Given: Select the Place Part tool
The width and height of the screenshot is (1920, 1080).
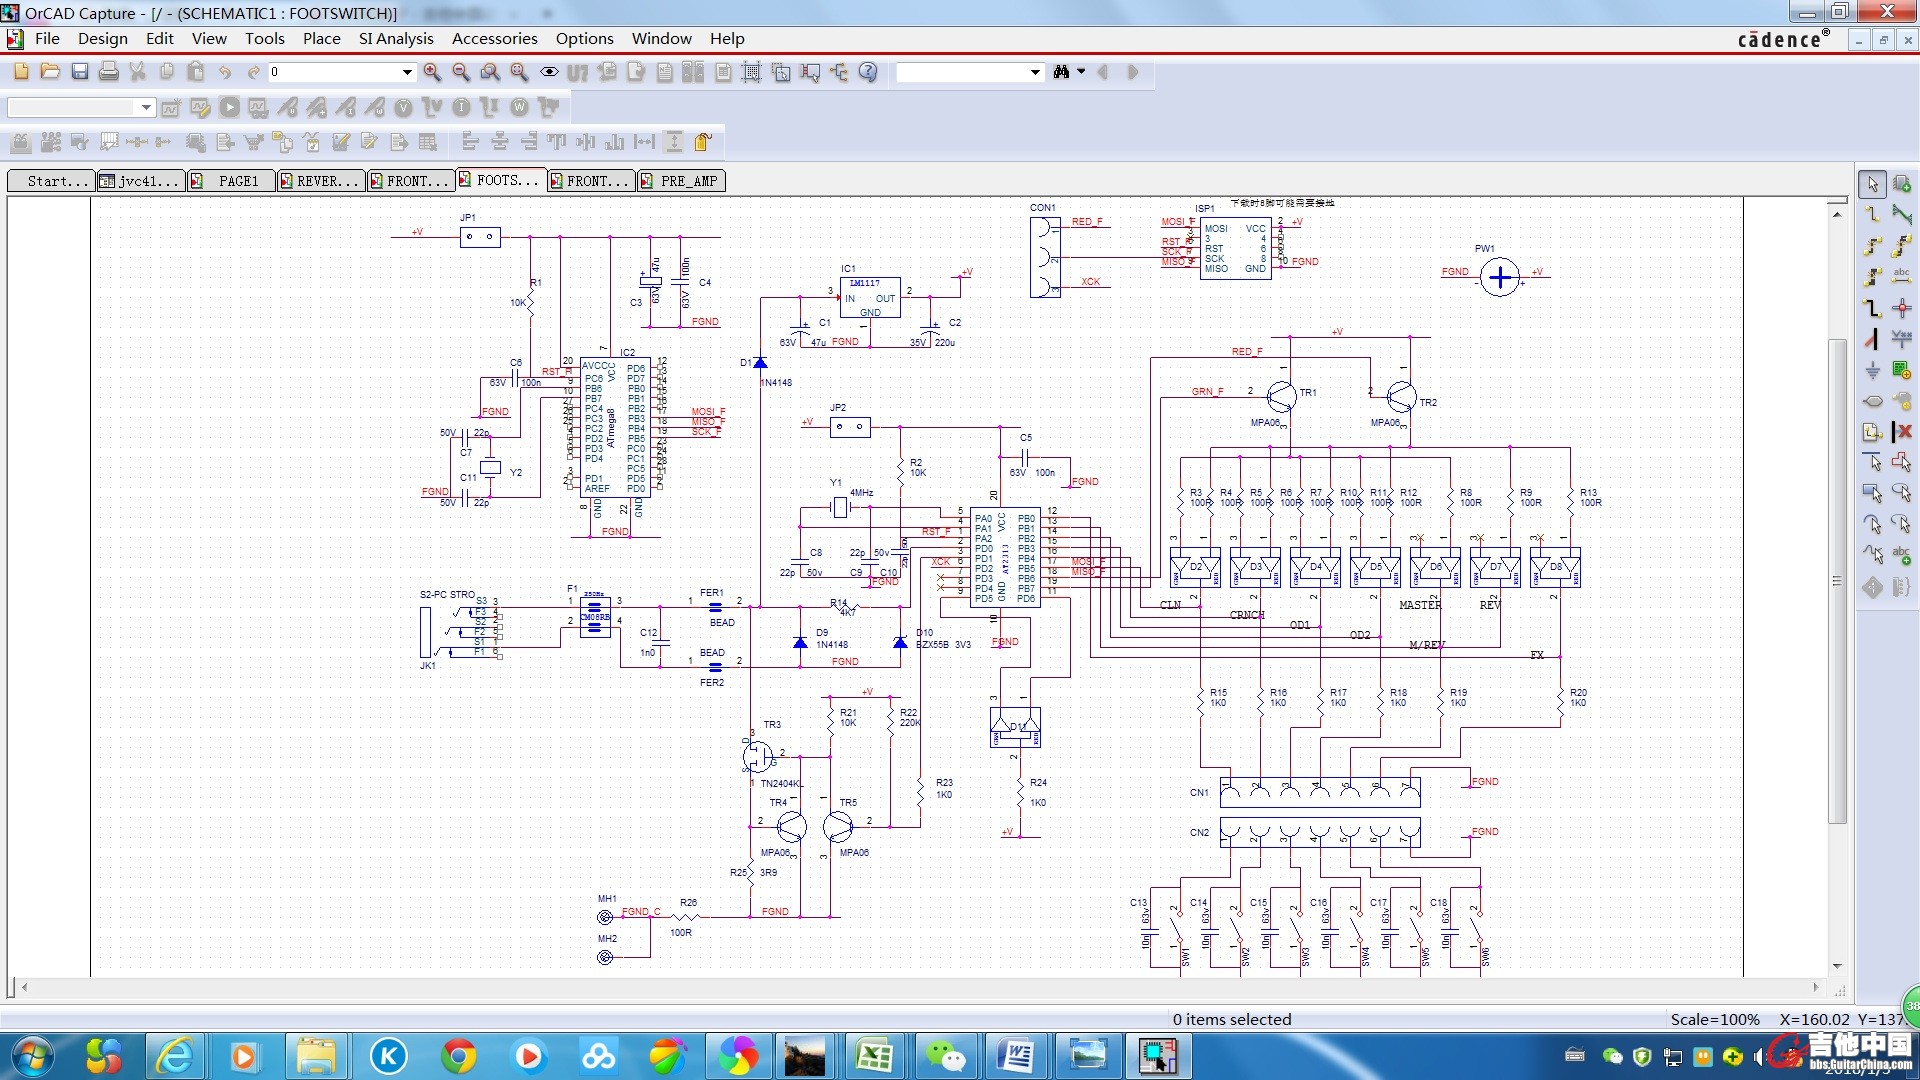Looking at the screenshot, I should tap(1901, 184).
